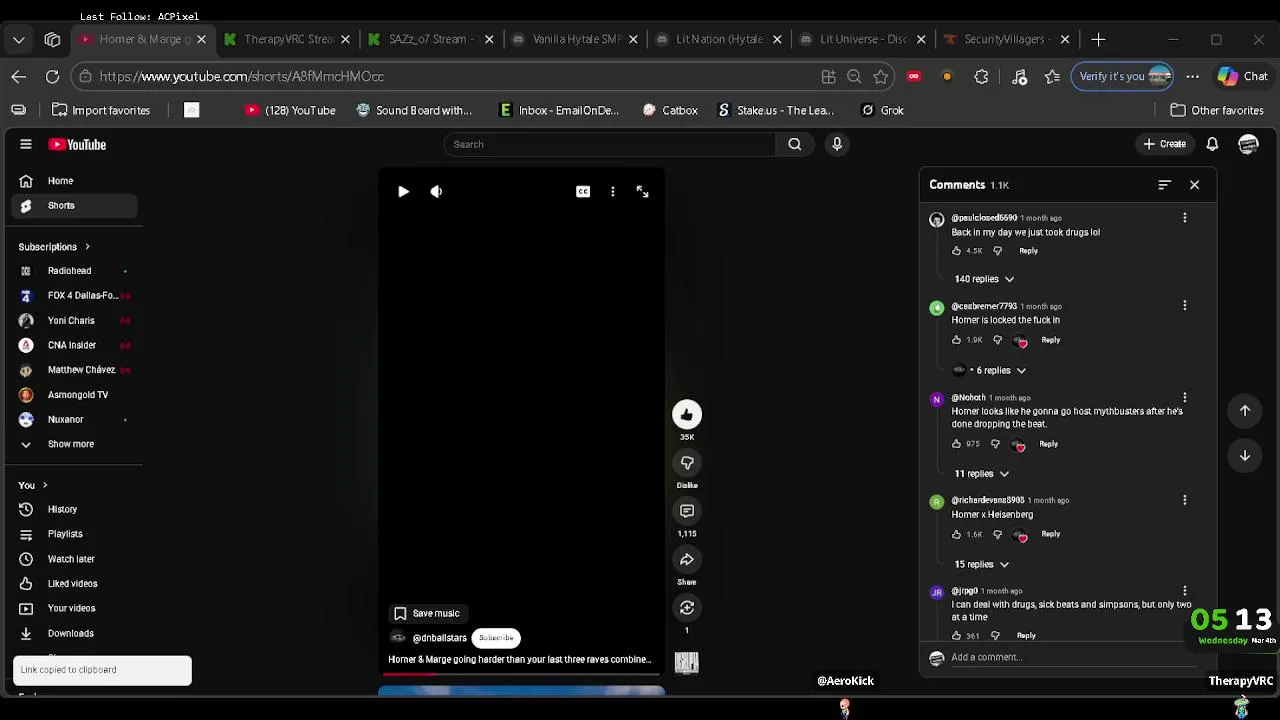The width and height of the screenshot is (1280, 720).
Task: Add this page to favorites star
Action: (881, 76)
